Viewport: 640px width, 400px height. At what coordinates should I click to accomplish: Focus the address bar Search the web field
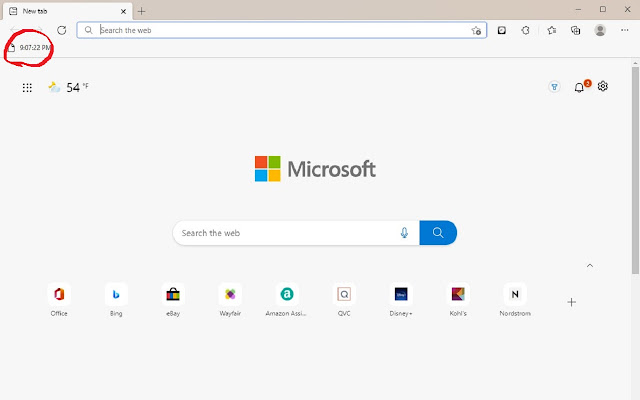point(282,30)
